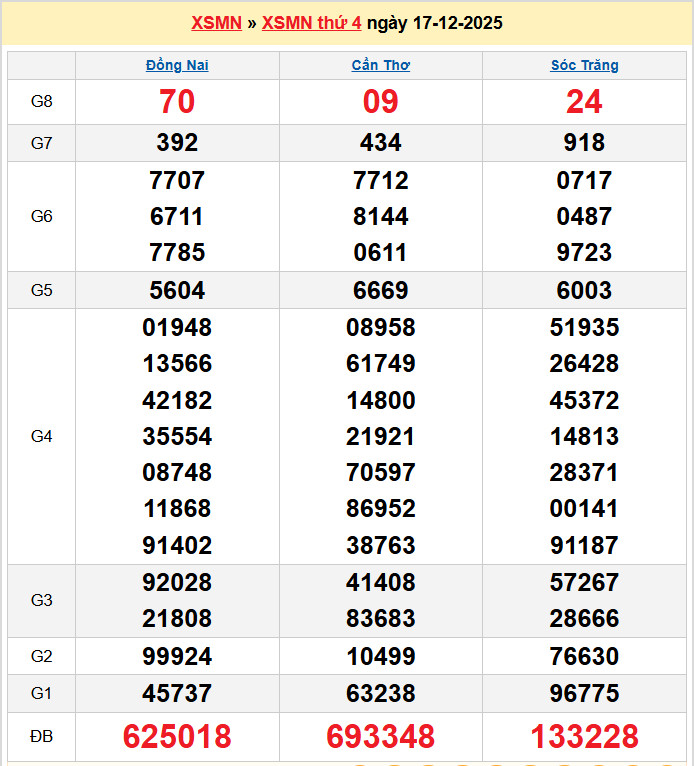The width and height of the screenshot is (694, 766).
Task: Select Đồng Nai G8 number 70
Action: 177,101
